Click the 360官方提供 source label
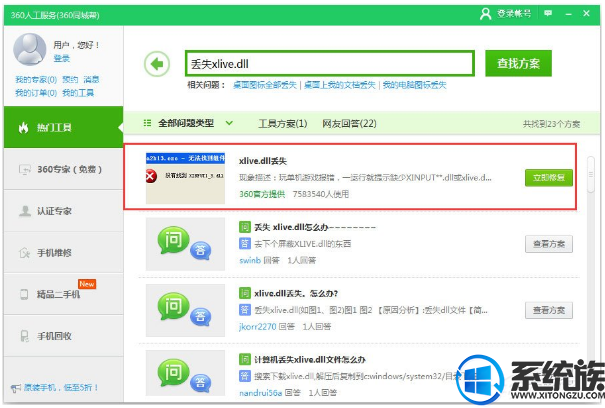This screenshot has height=408, width=605. point(262,194)
